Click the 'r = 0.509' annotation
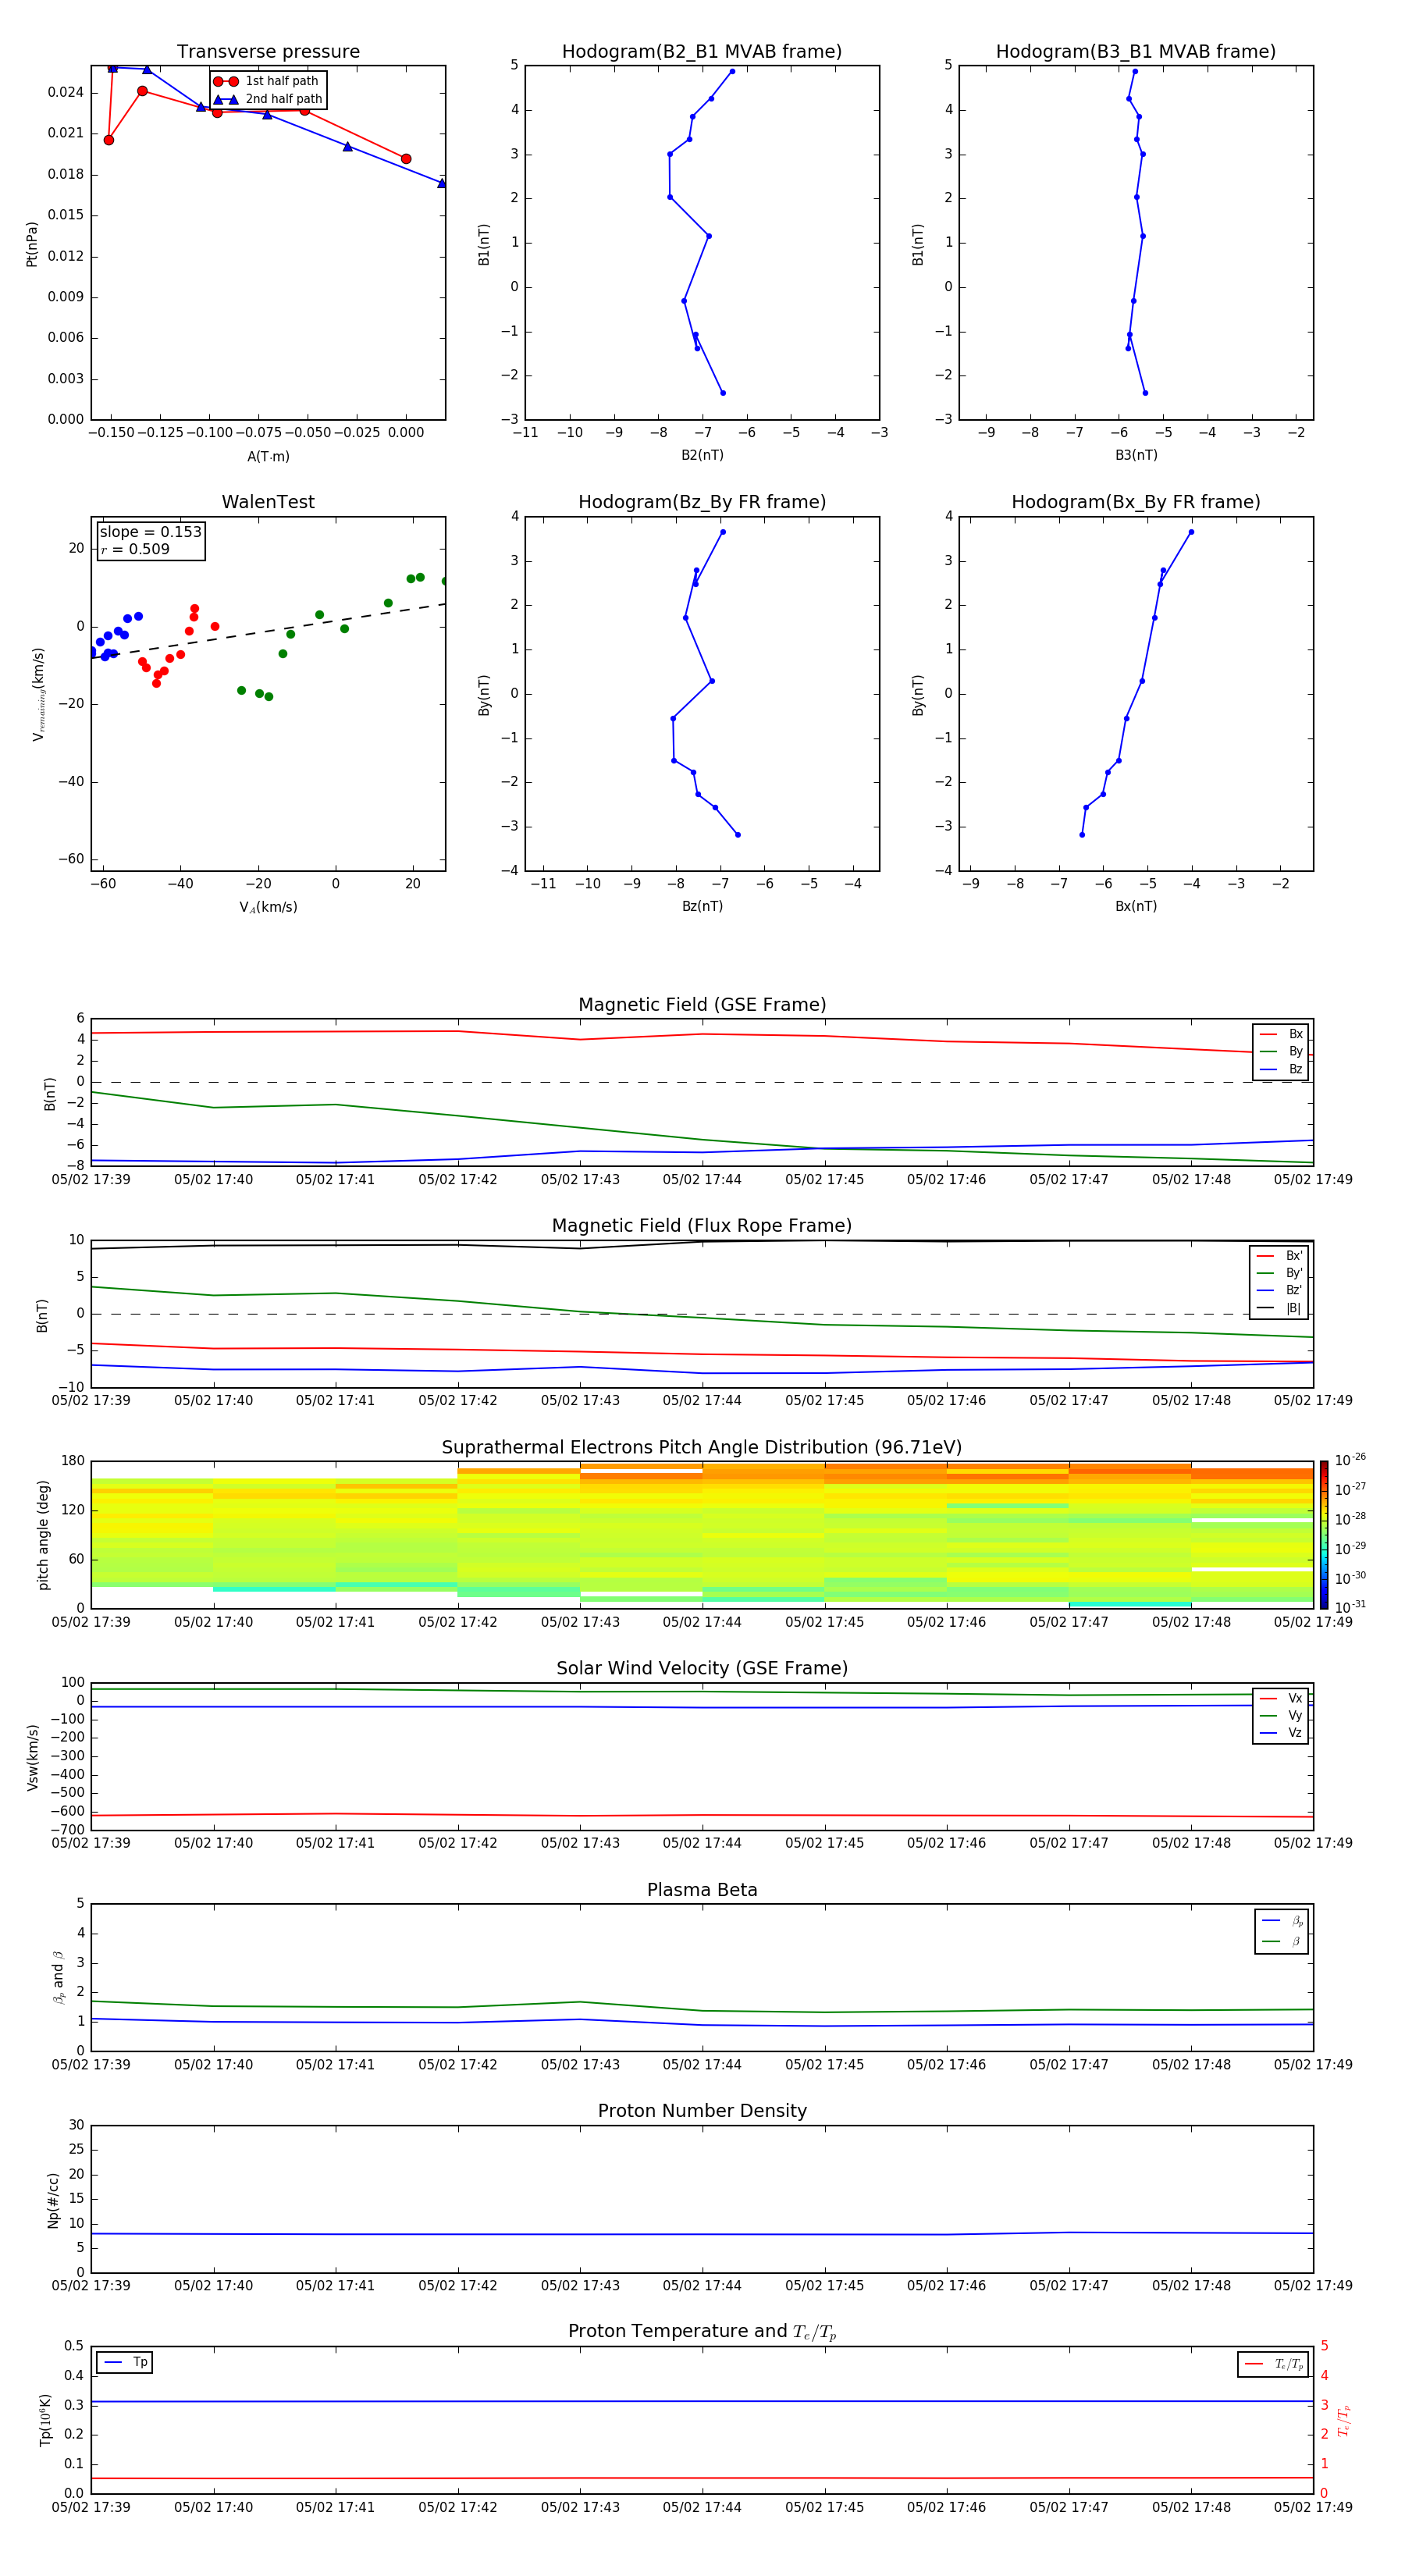 pyautogui.click(x=135, y=549)
